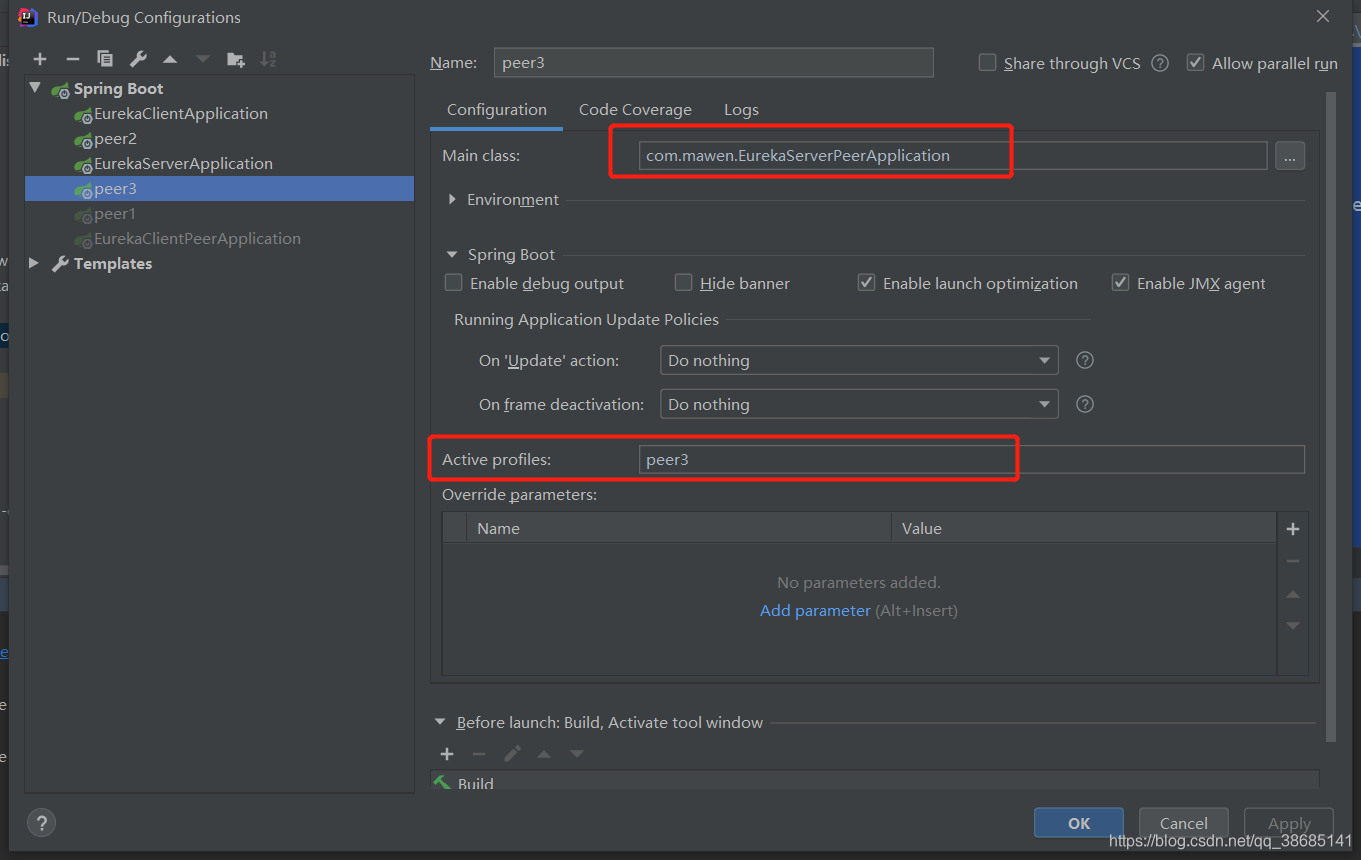Click the Active profiles input field
This screenshot has height=860, width=1361.
click(x=971, y=459)
